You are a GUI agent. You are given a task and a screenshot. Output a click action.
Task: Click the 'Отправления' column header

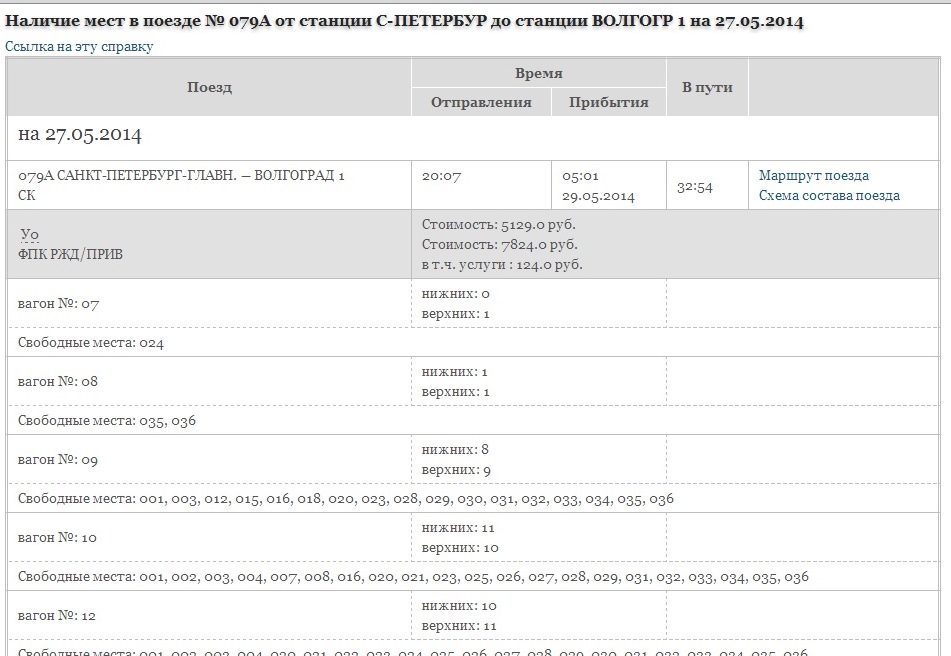pyautogui.click(x=481, y=102)
